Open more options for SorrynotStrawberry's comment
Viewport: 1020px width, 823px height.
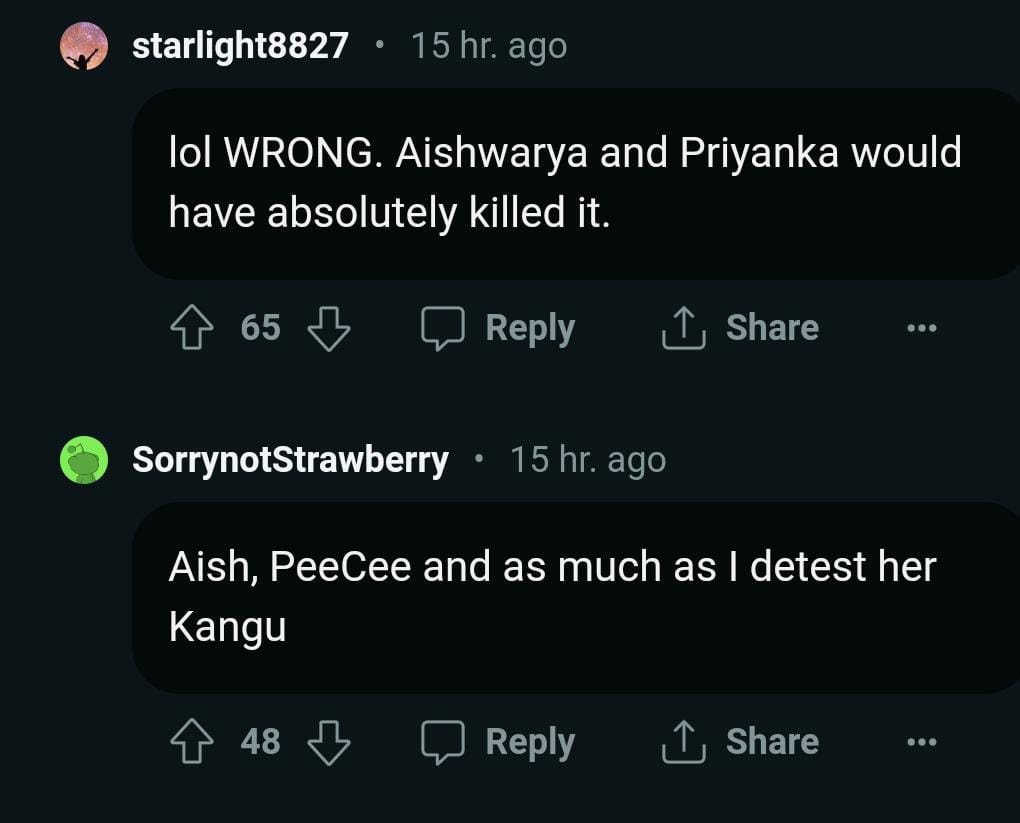(x=921, y=742)
